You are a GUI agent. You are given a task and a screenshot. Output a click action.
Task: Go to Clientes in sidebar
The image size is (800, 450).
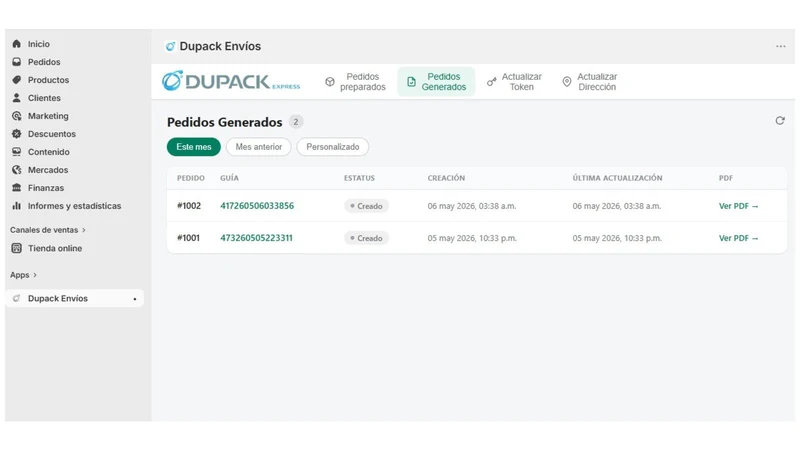(x=44, y=98)
